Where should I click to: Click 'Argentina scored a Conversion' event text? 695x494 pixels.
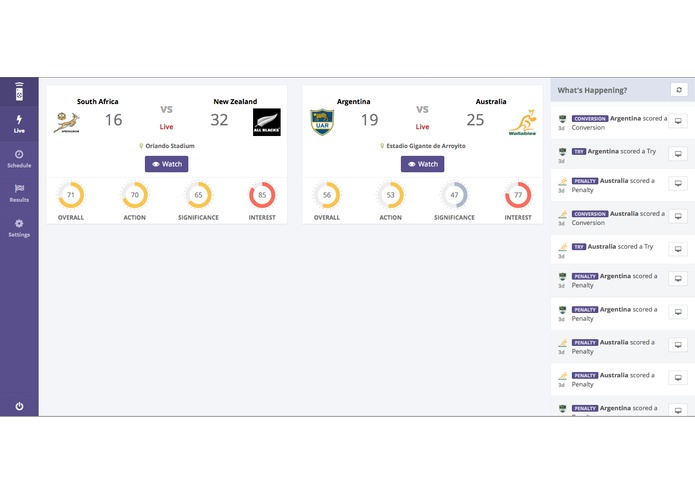[619, 123]
